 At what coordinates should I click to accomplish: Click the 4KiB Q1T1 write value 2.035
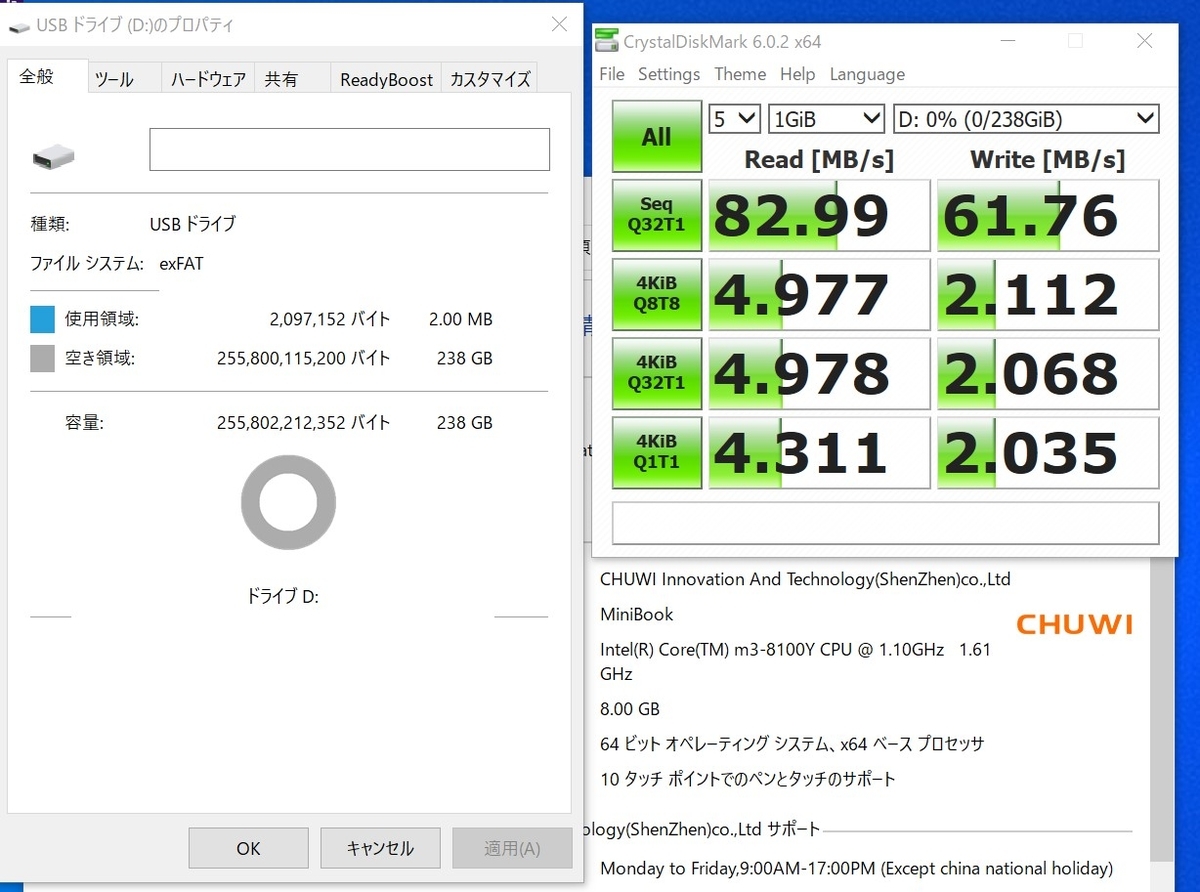tap(1048, 453)
